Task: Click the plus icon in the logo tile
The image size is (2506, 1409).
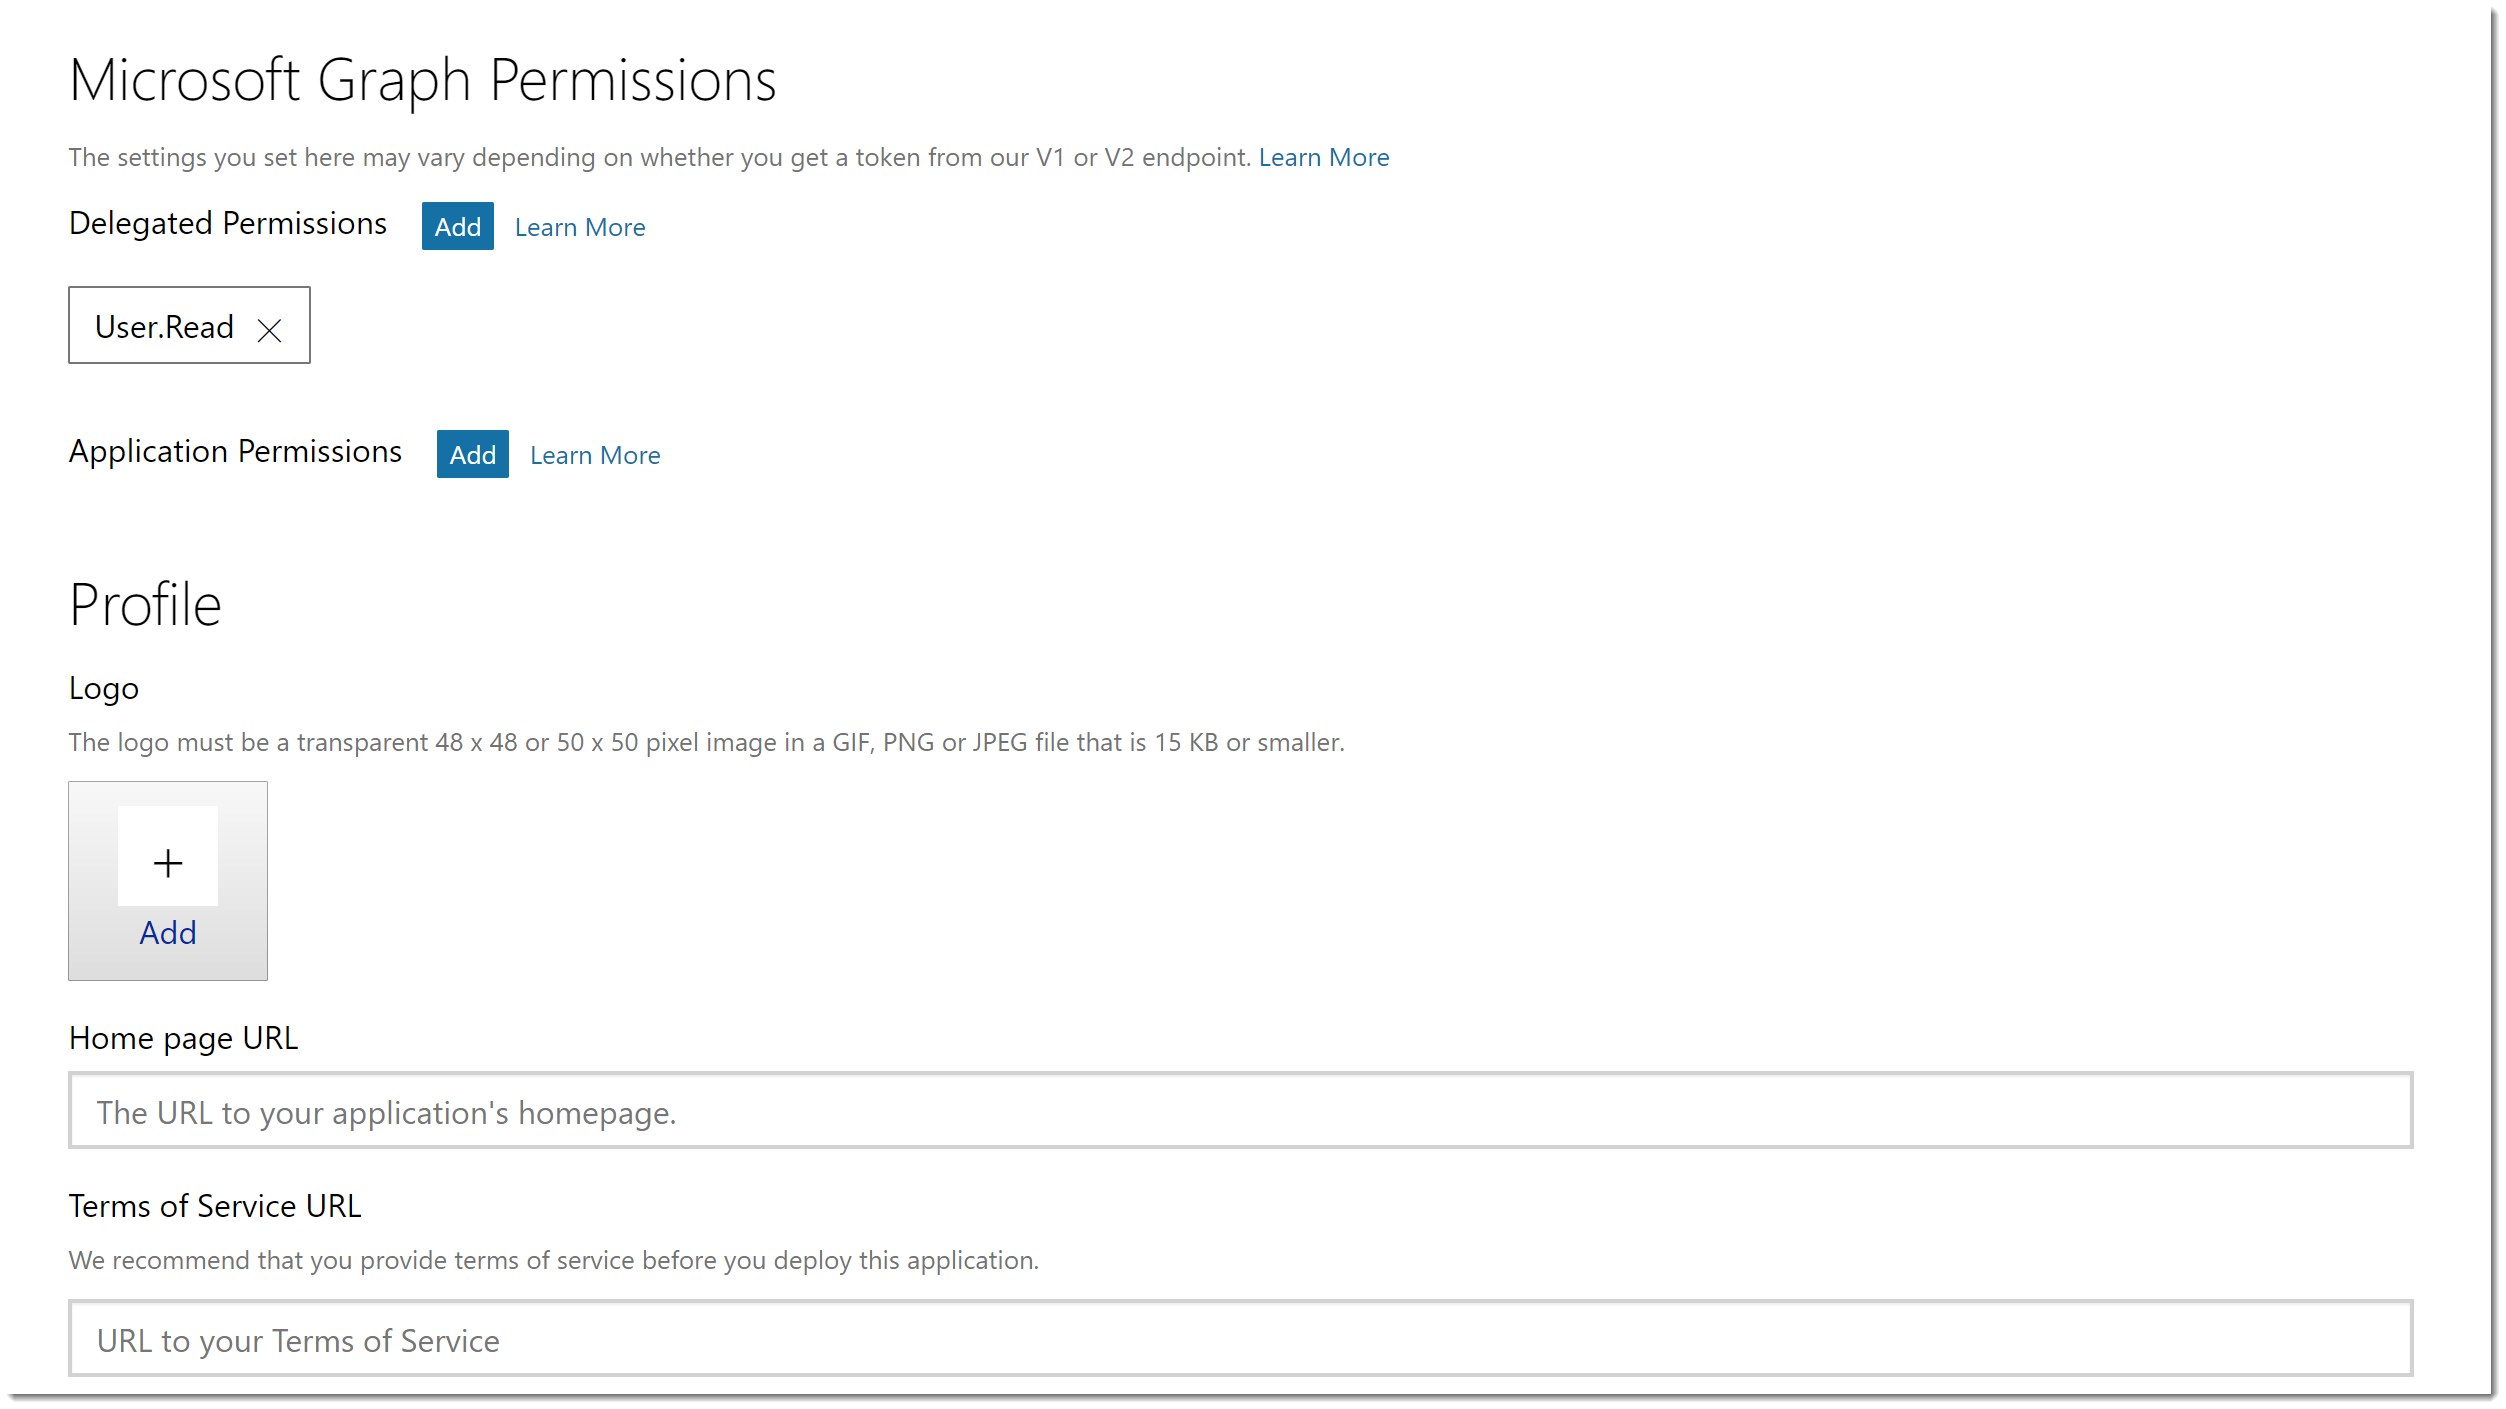Action: [168, 862]
